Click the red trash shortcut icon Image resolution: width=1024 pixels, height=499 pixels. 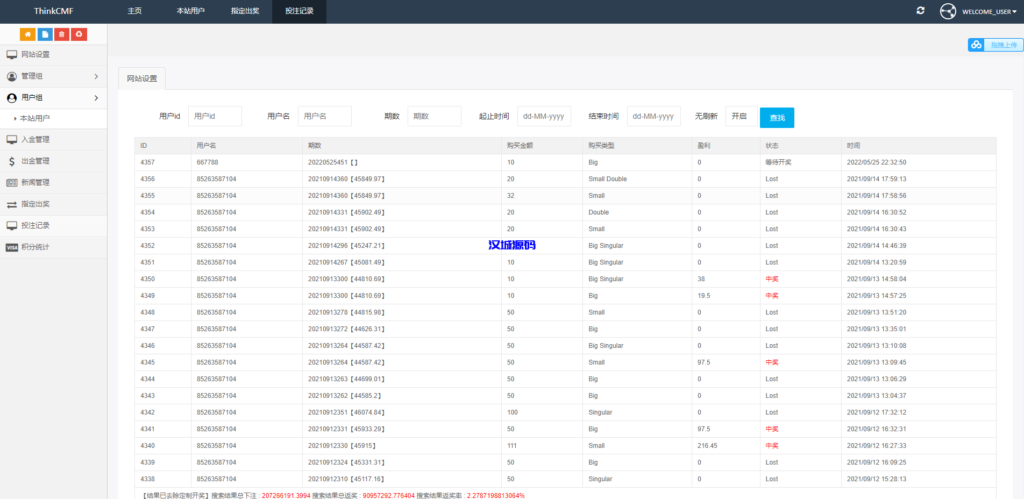click(x=62, y=34)
